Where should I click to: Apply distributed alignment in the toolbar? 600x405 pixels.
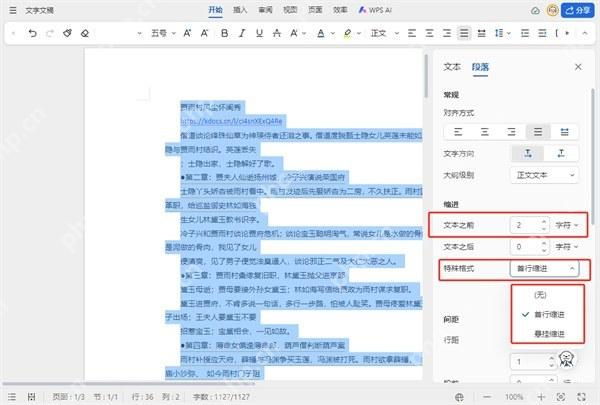point(481,33)
